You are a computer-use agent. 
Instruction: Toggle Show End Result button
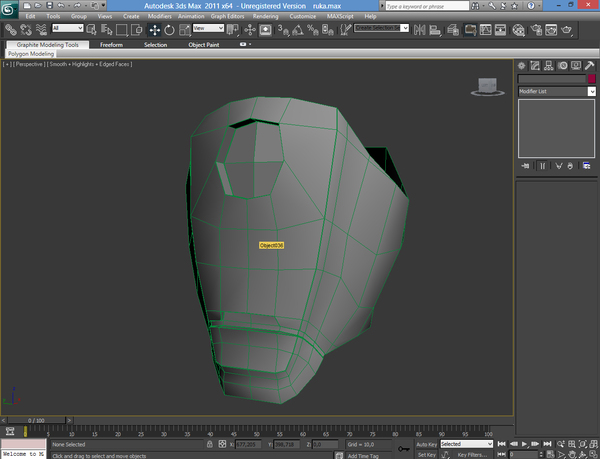pyautogui.click(x=540, y=165)
